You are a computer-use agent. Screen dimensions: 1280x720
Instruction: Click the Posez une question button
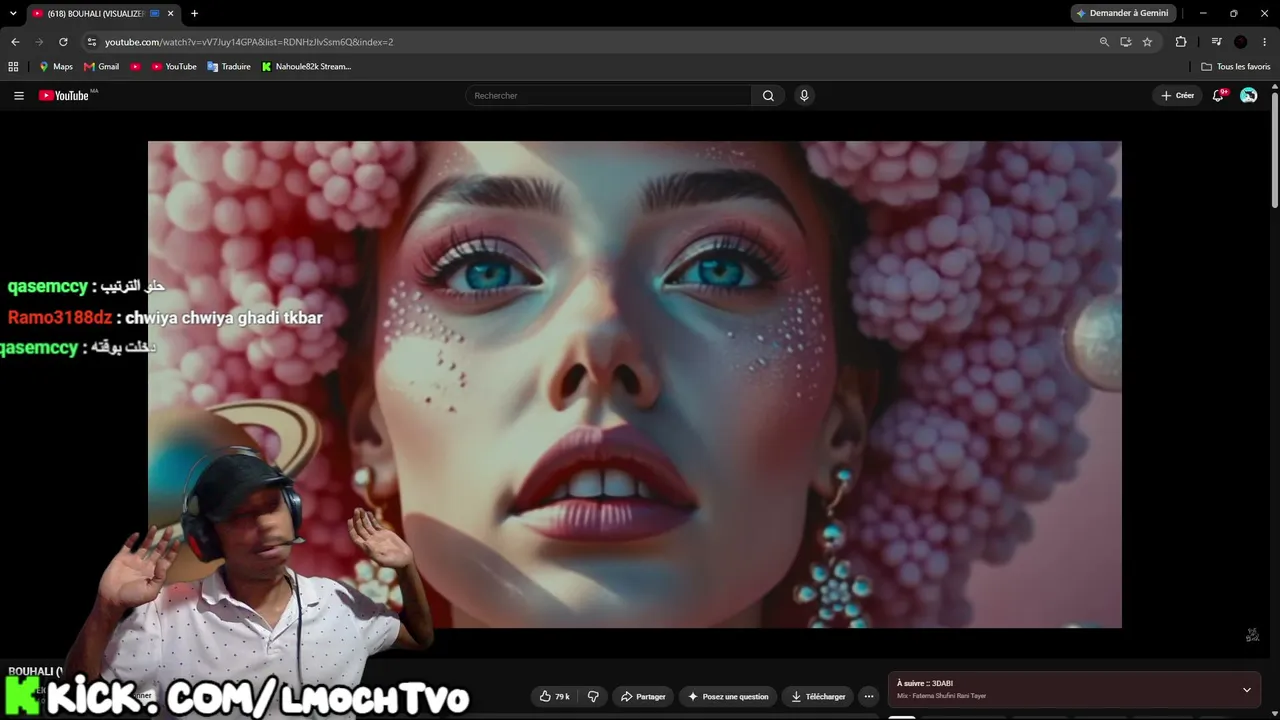click(x=728, y=696)
